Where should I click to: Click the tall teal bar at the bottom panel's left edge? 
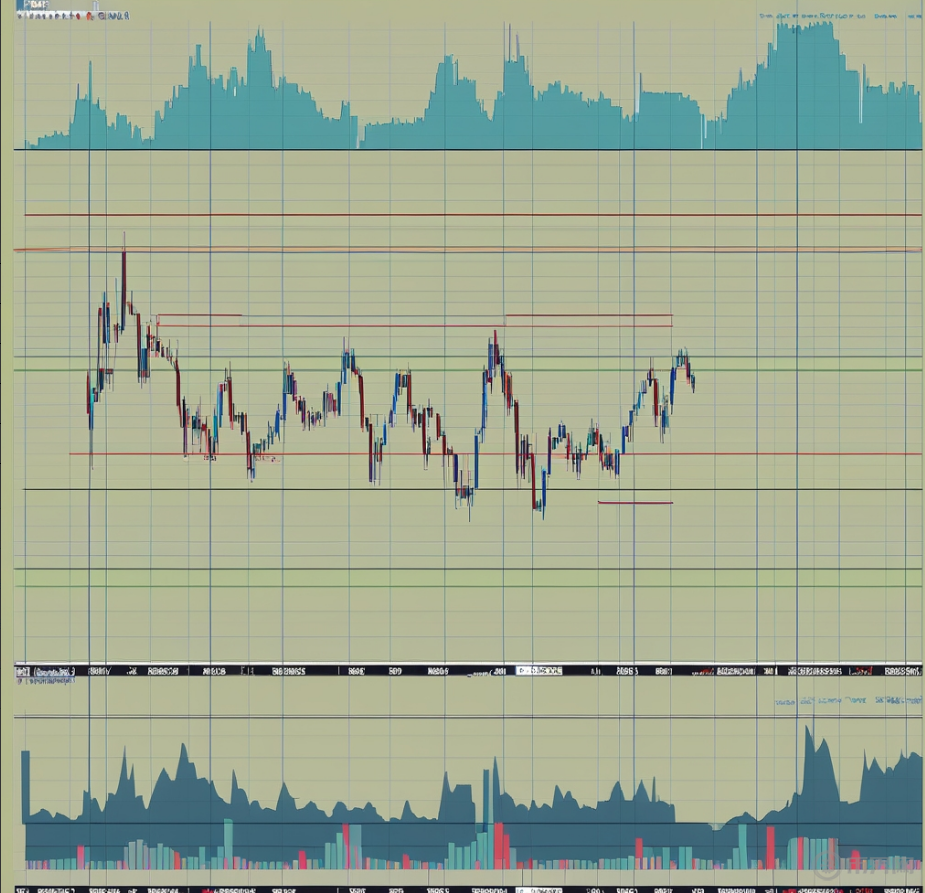click(25, 790)
